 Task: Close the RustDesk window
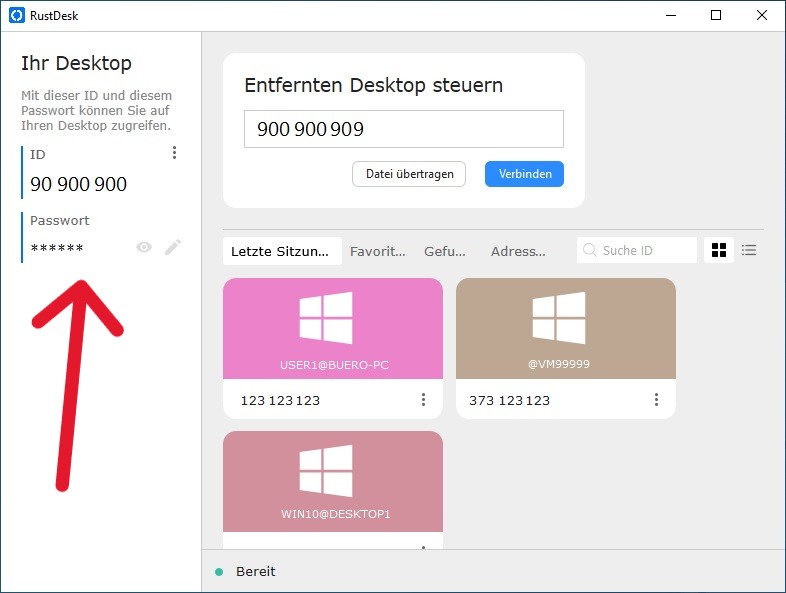tap(761, 16)
